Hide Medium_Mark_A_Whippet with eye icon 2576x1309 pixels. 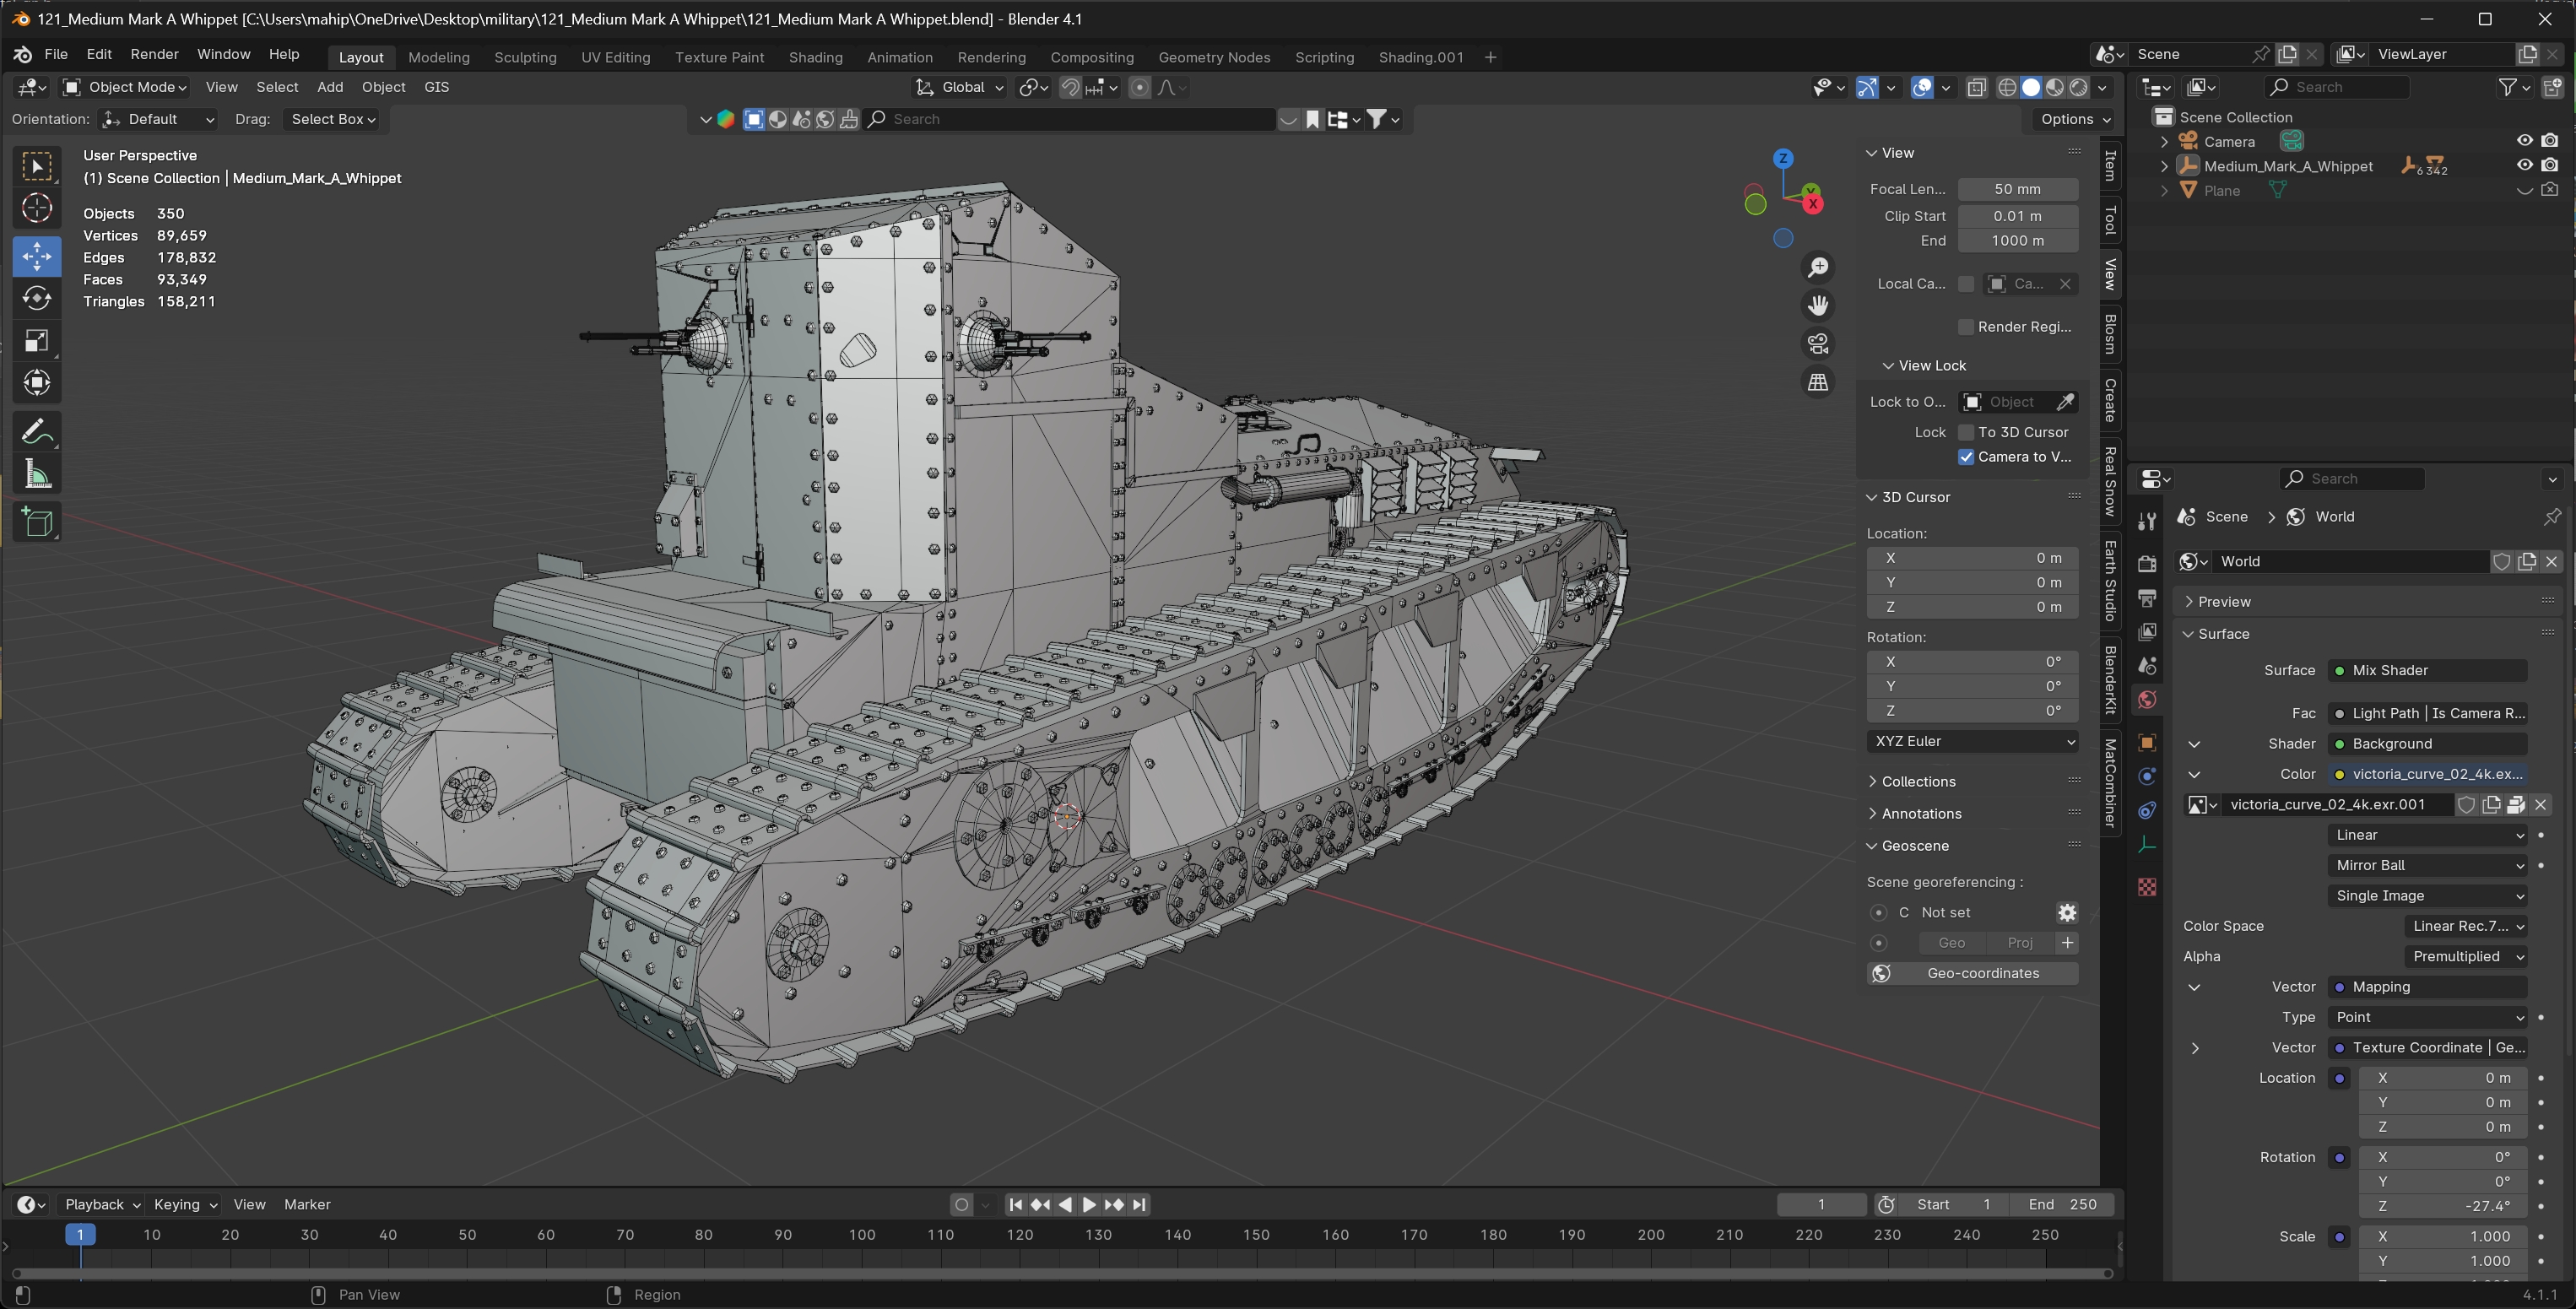2524,166
